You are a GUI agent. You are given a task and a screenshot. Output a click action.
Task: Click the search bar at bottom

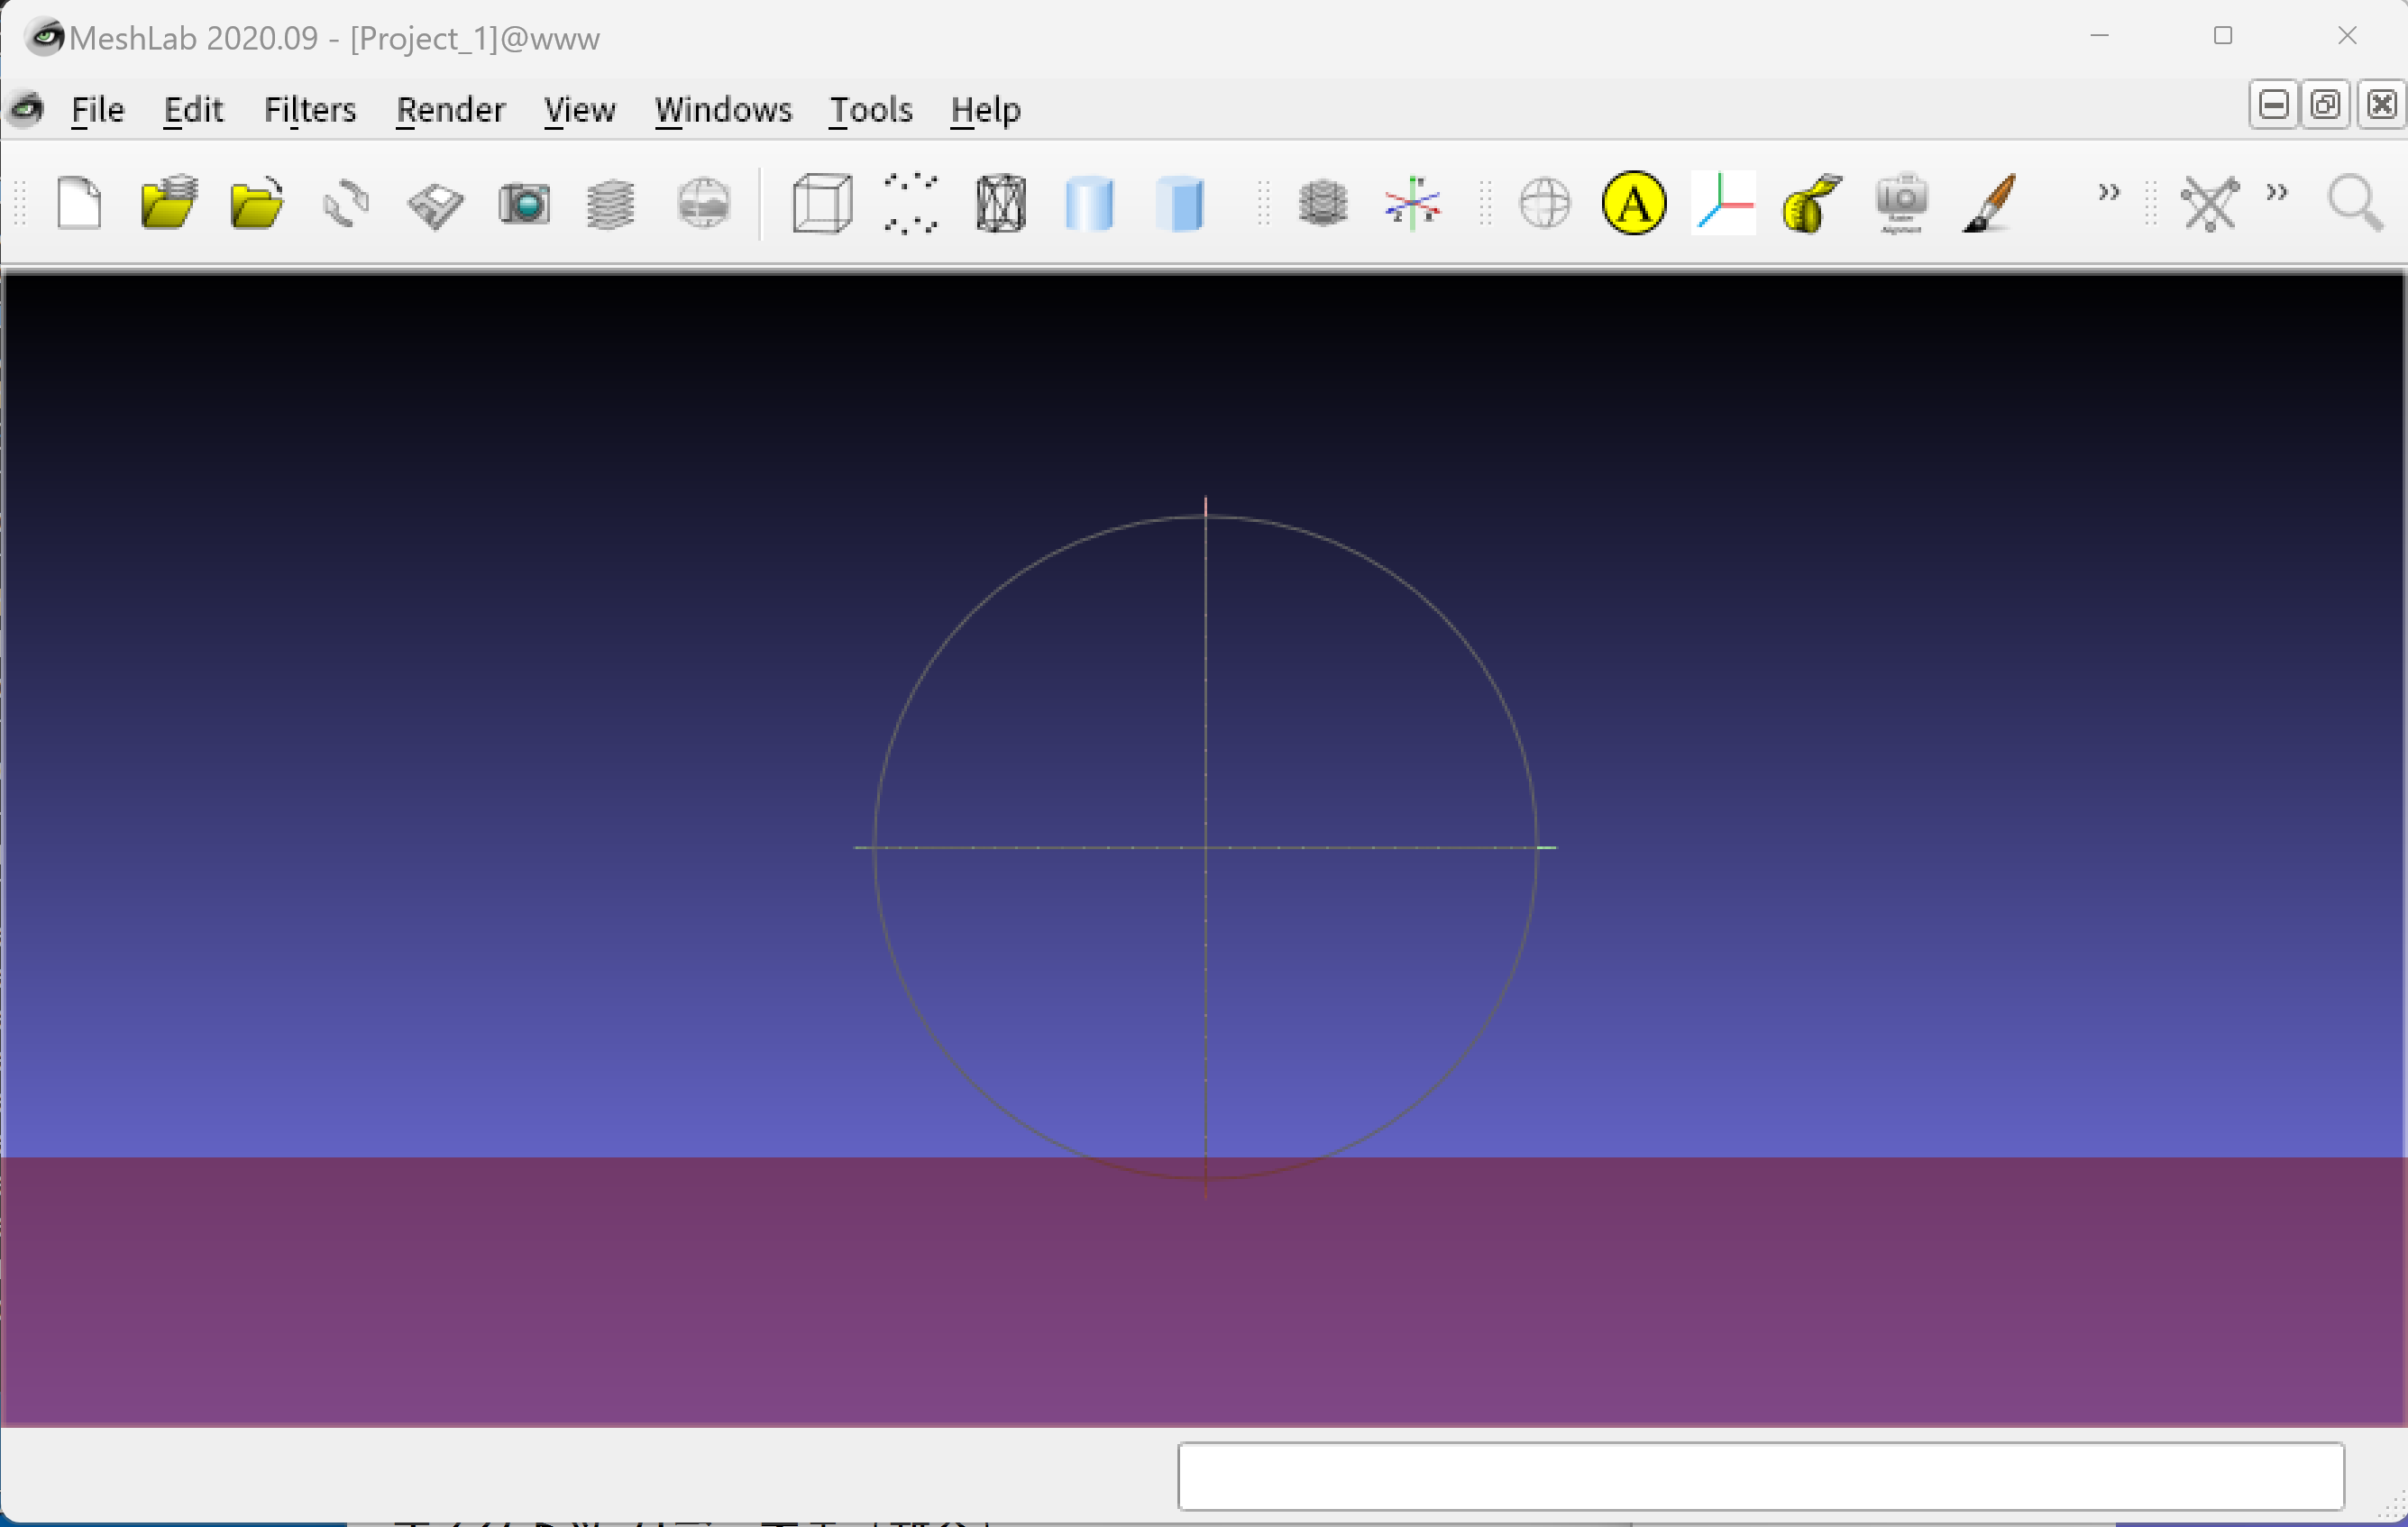(1761, 1475)
